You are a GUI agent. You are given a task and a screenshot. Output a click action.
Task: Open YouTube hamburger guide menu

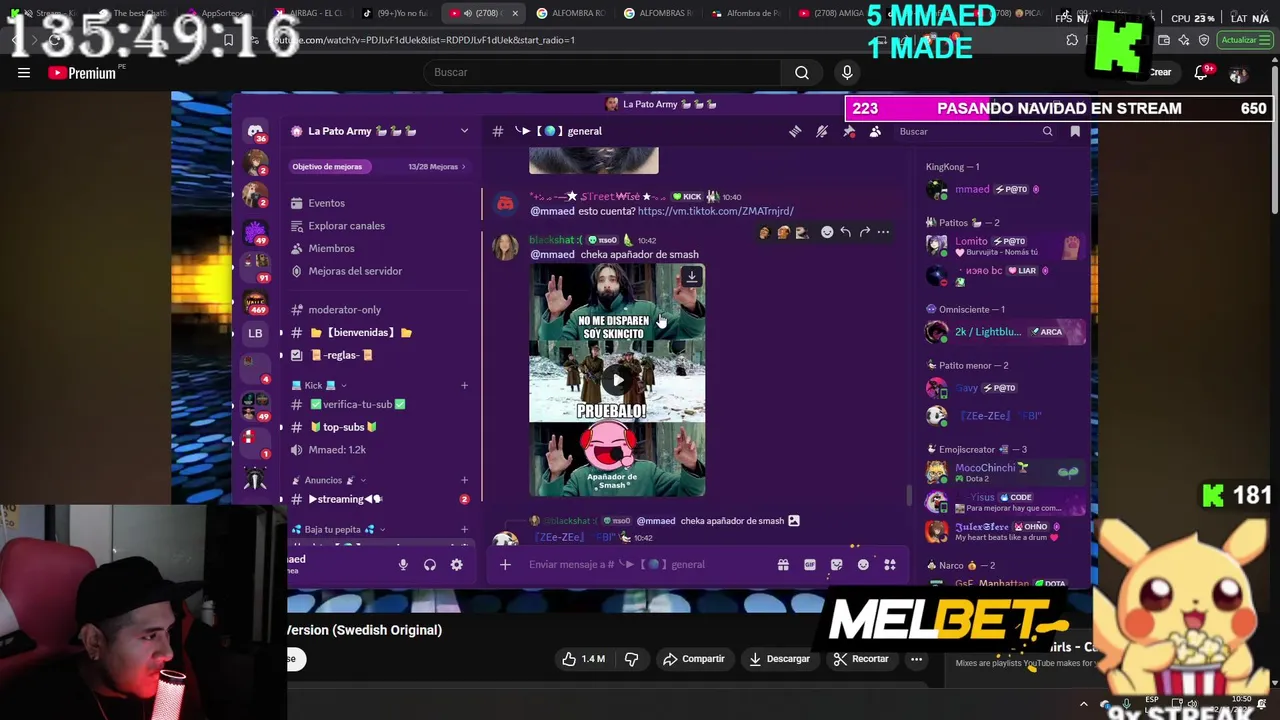click(x=24, y=72)
